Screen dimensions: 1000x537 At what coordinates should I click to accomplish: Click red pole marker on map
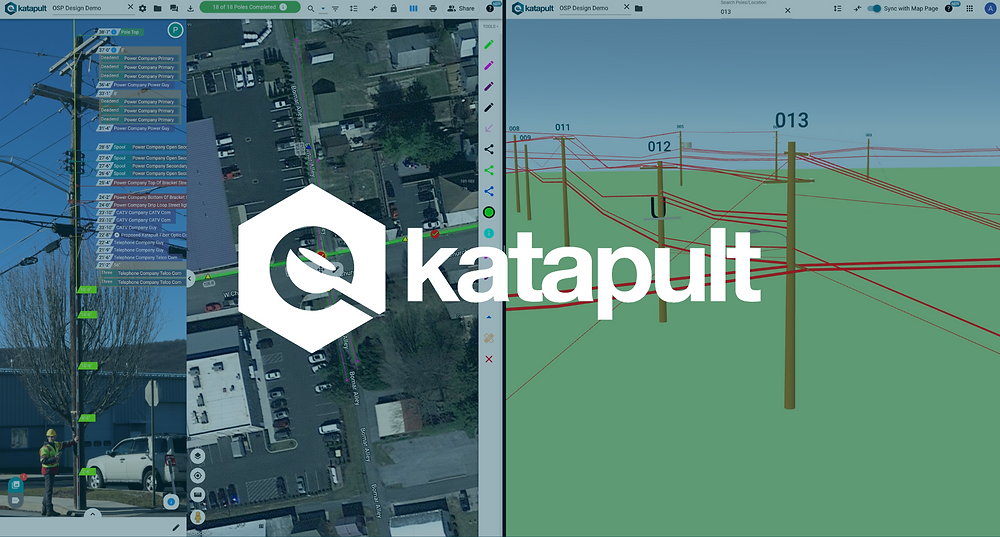point(435,234)
